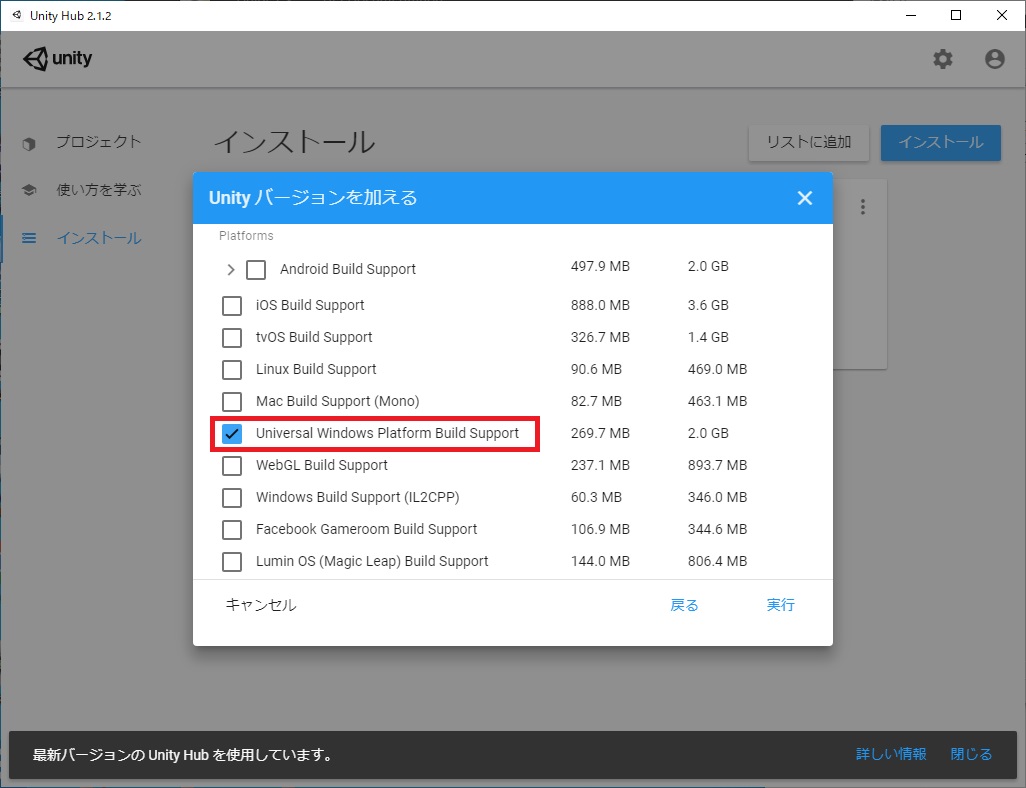Screen dimensions: 1026x788
Task: Enable Linux Build Support
Action: pyautogui.click(x=232, y=369)
